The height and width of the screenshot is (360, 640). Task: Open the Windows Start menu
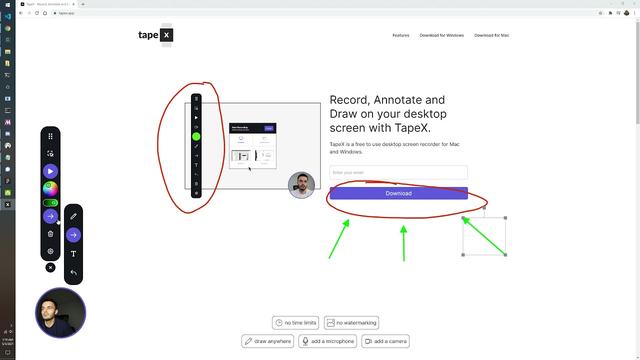point(7,4)
